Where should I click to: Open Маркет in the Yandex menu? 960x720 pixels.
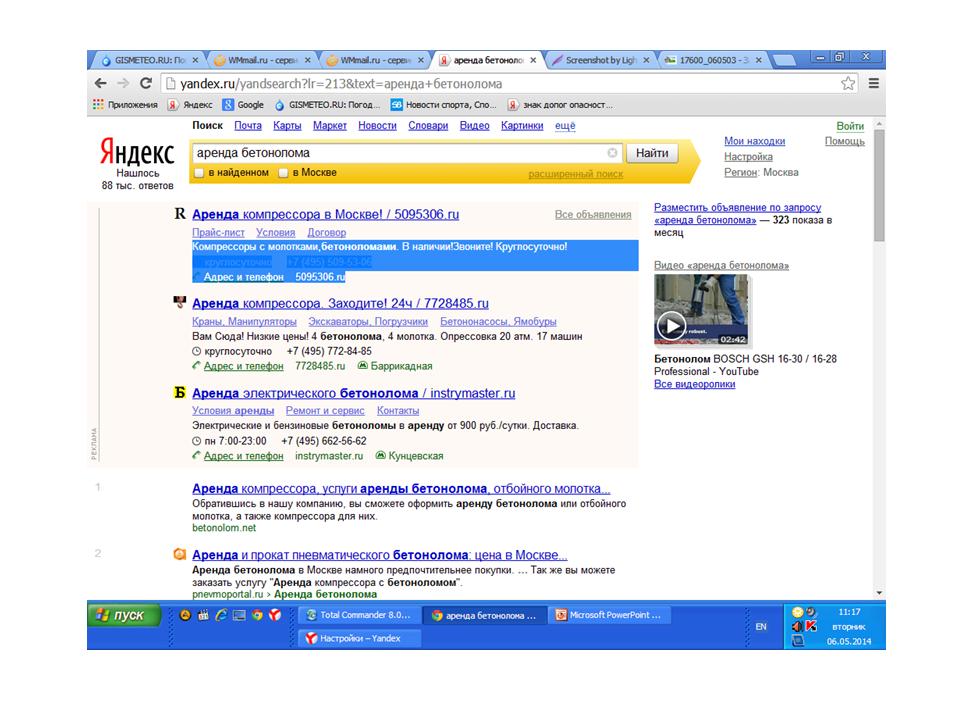330,126
